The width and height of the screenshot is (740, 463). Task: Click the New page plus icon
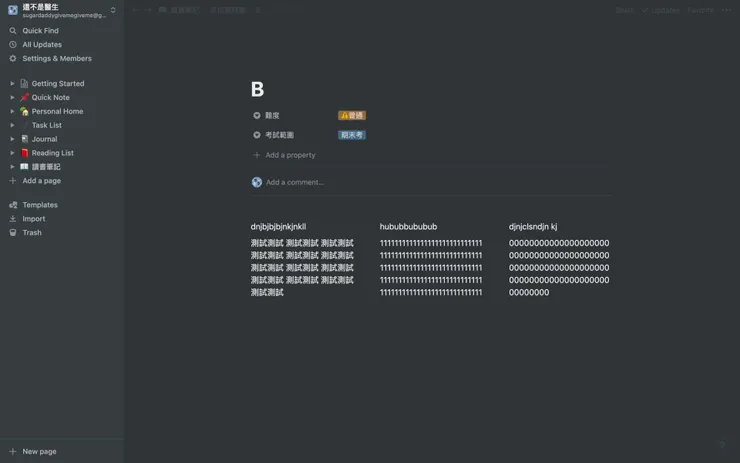(x=13, y=452)
